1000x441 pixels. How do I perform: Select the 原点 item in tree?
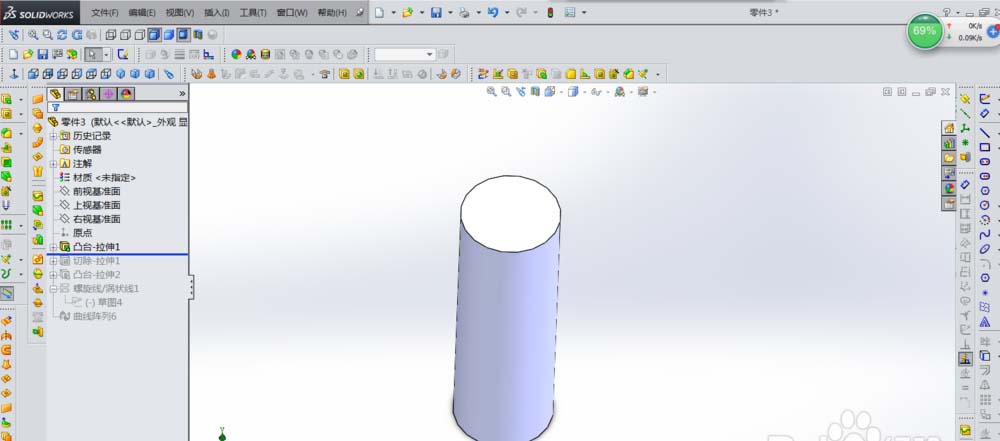pos(76,233)
